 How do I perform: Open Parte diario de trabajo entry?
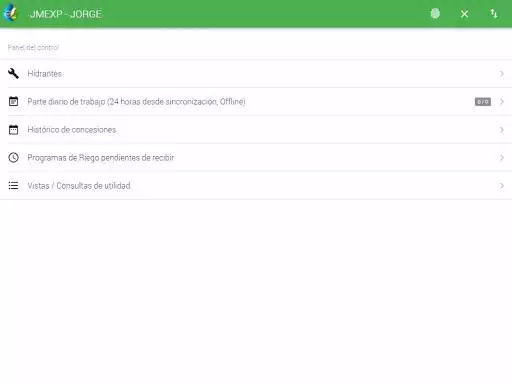click(256, 102)
